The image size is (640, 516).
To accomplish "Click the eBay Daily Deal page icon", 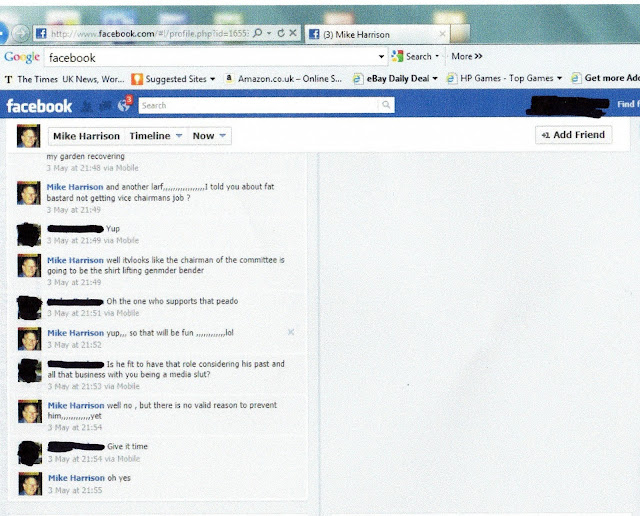I will pos(358,78).
